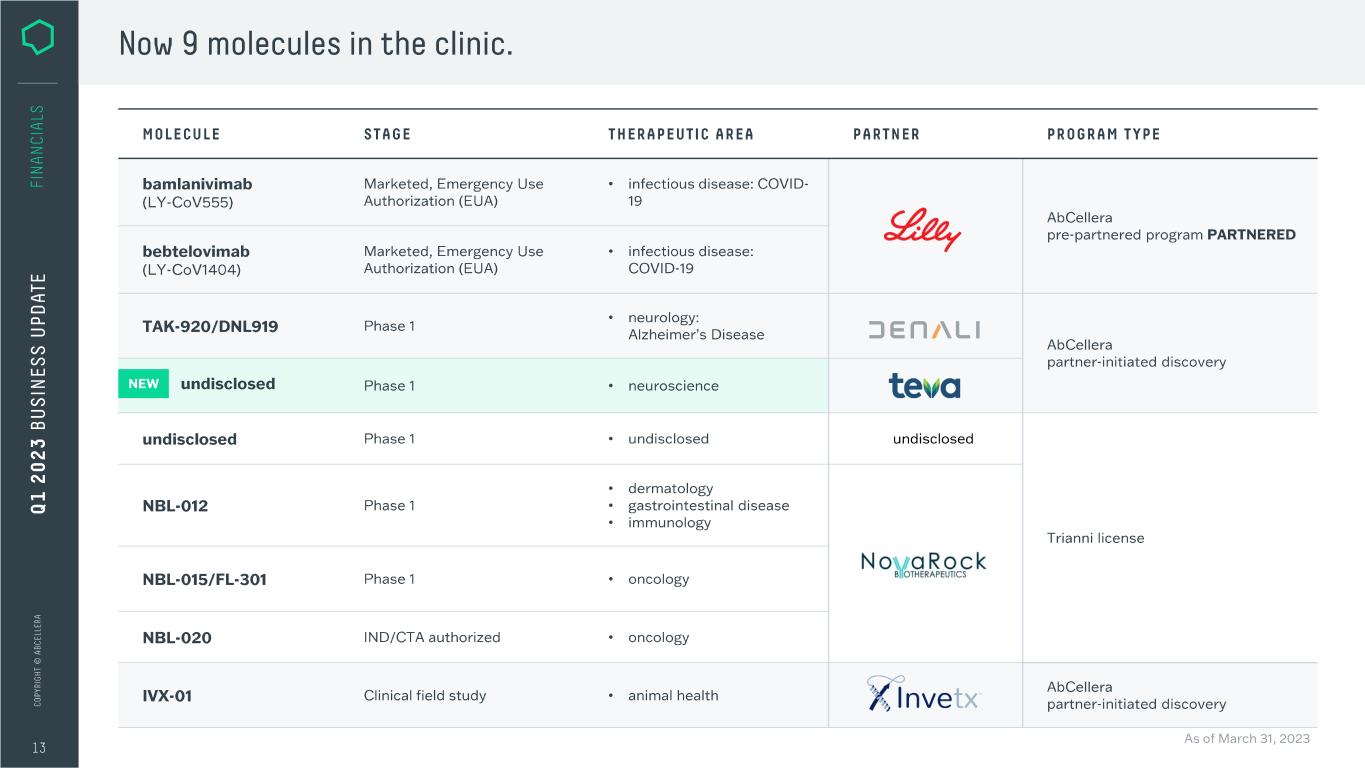Click the Stage column header
The image size is (1365, 768).
[387, 134]
